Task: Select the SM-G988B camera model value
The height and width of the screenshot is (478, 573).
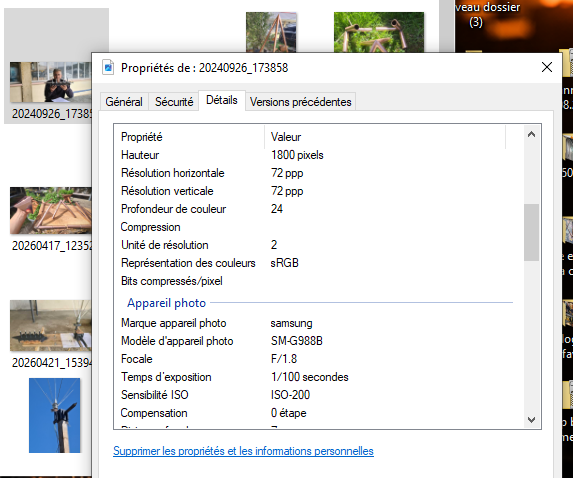Action: click(296, 341)
